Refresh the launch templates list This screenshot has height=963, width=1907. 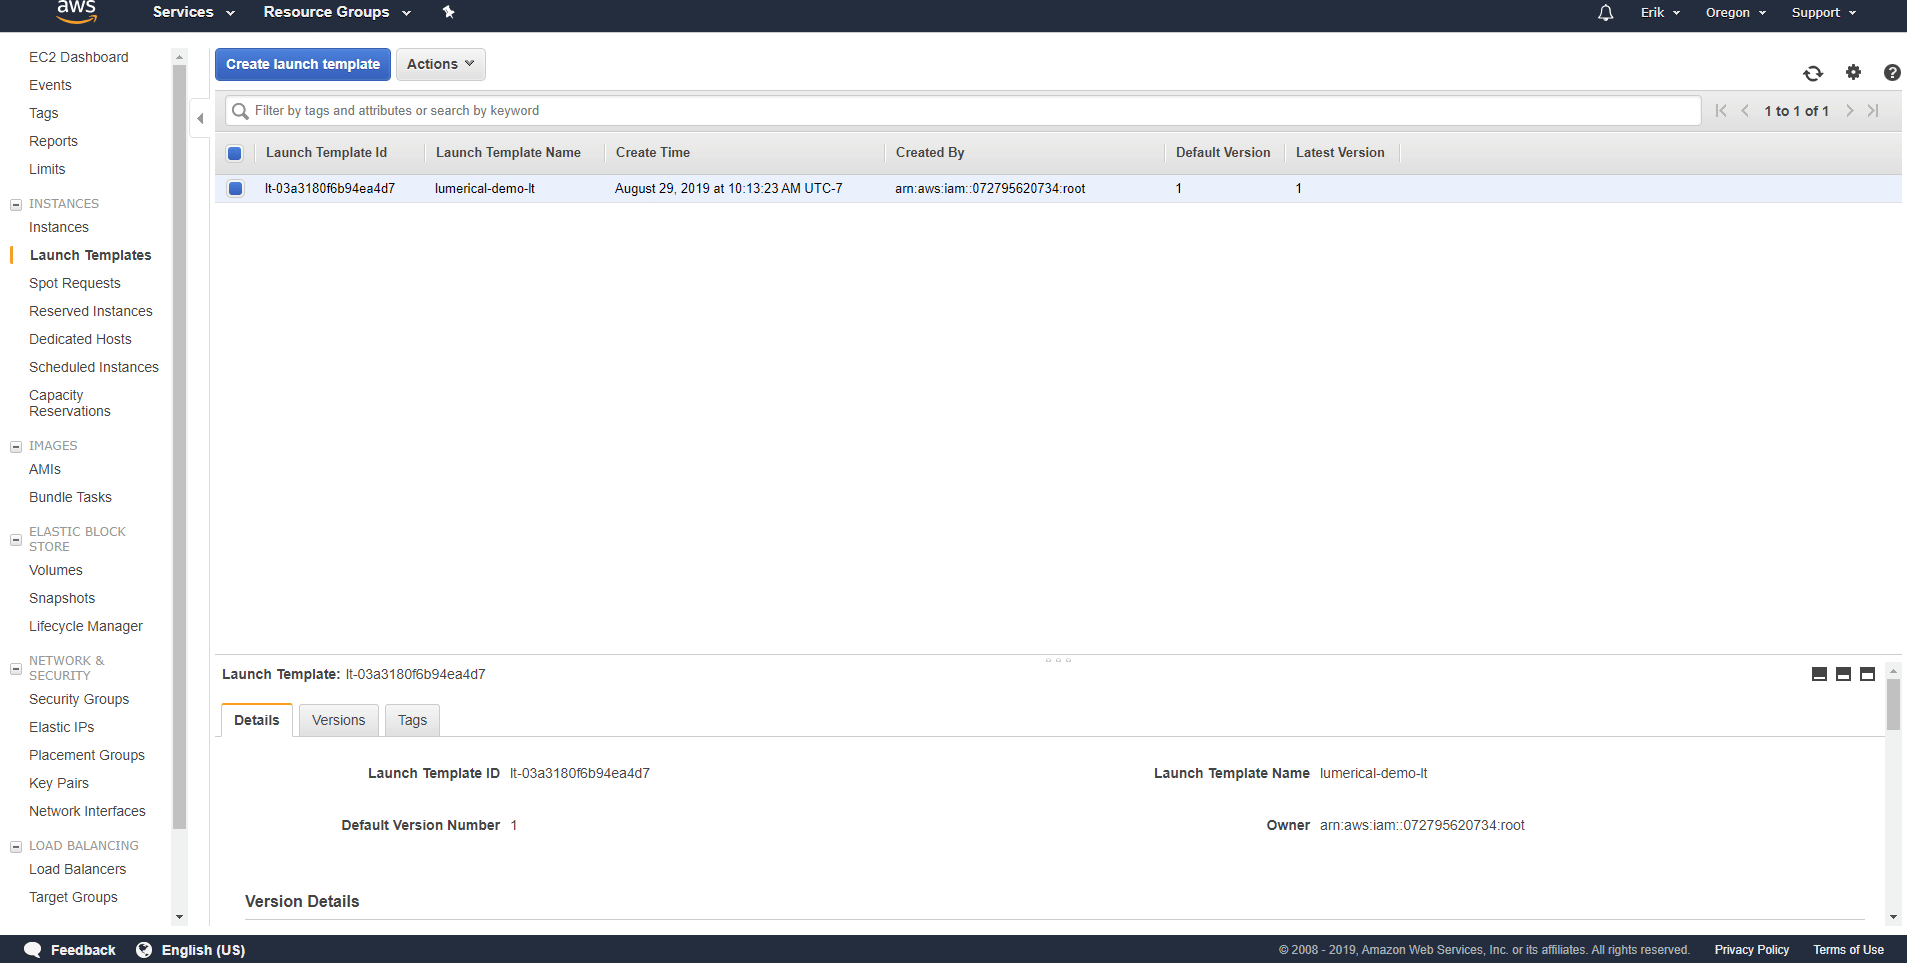tap(1813, 73)
